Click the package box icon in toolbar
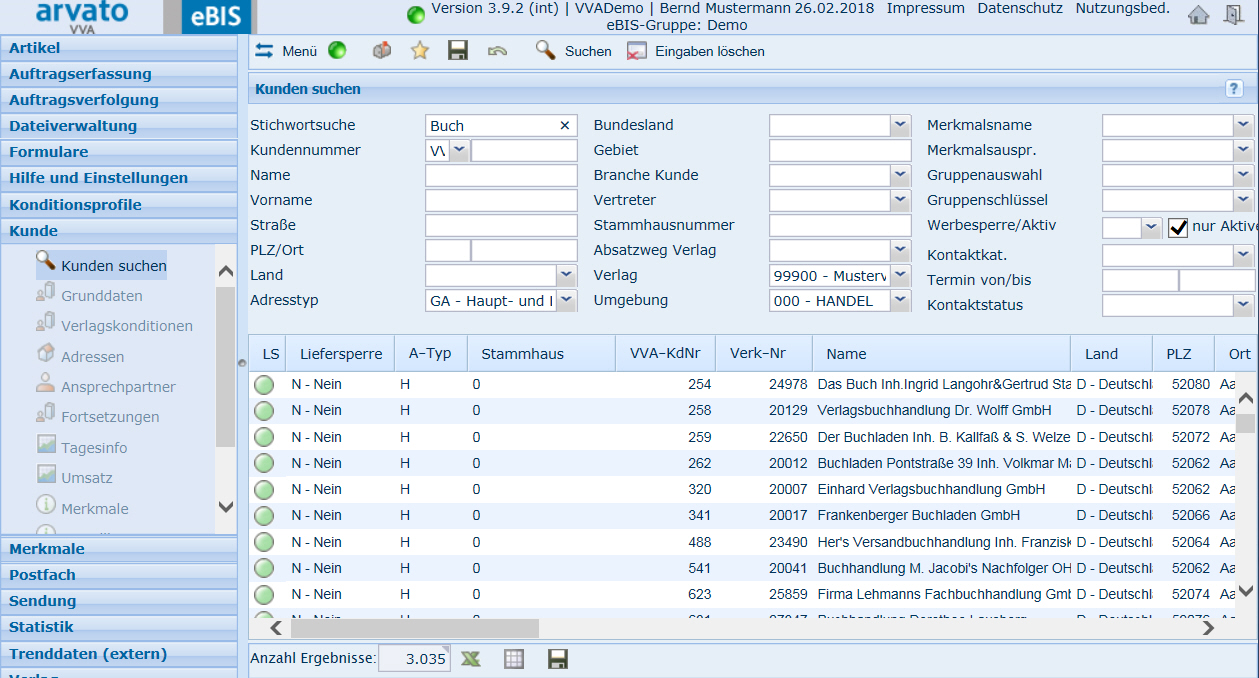 (x=381, y=51)
